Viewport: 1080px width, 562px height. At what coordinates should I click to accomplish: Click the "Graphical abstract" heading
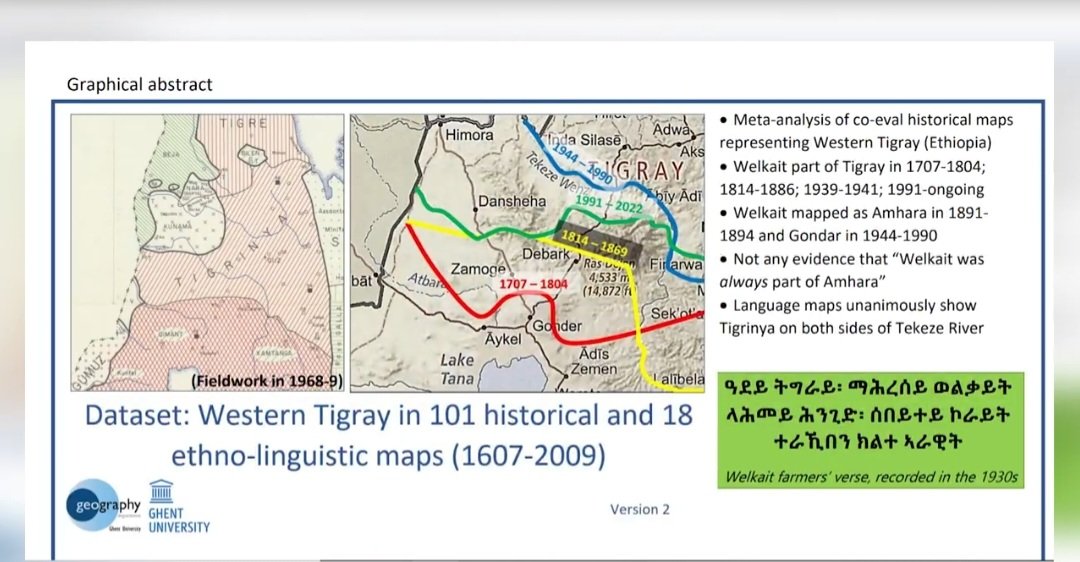point(140,85)
